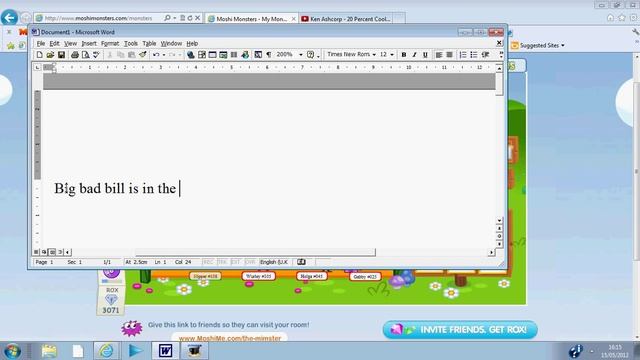Click the spelling status book icon

pyautogui.click(x=301, y=262)
